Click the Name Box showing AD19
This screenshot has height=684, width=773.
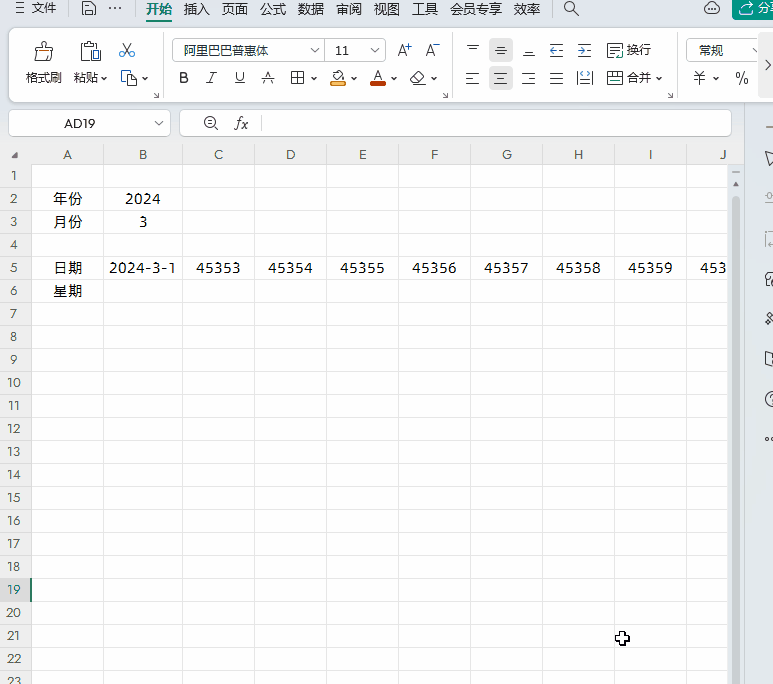[x=90, y=123]
